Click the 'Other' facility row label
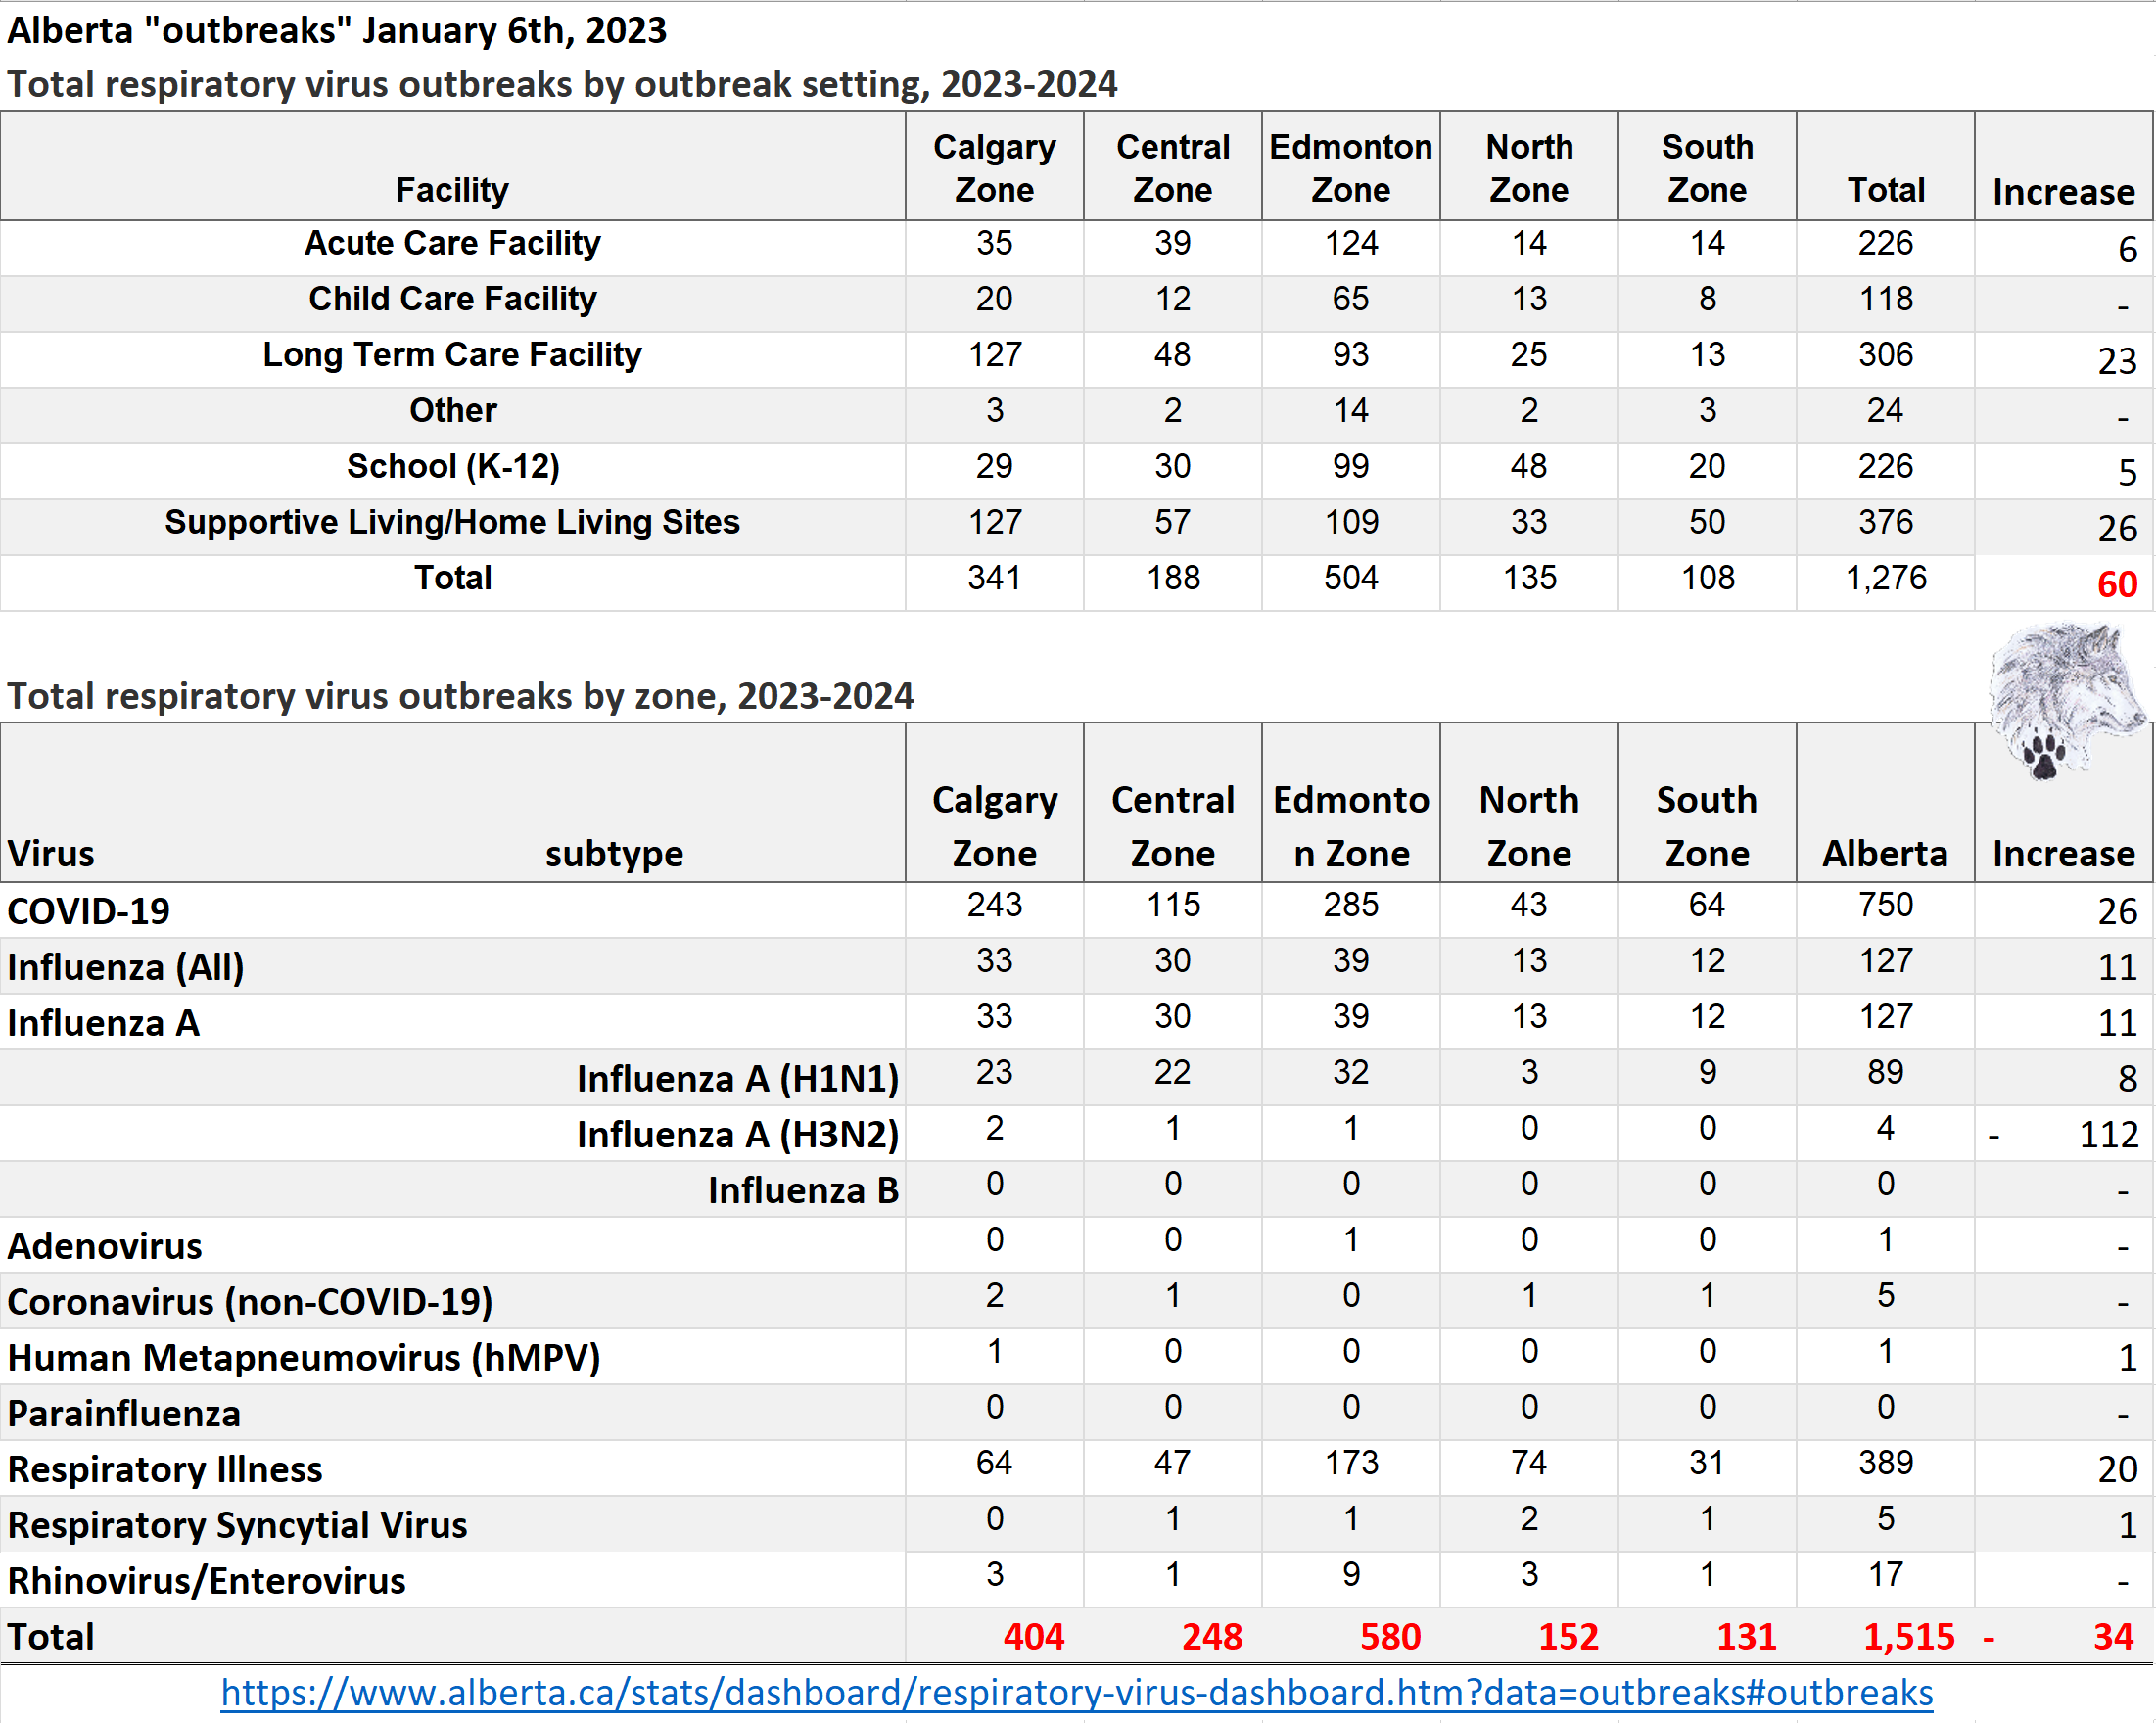The height and width of the screenshot is (1723, 2156). [452, 411]
